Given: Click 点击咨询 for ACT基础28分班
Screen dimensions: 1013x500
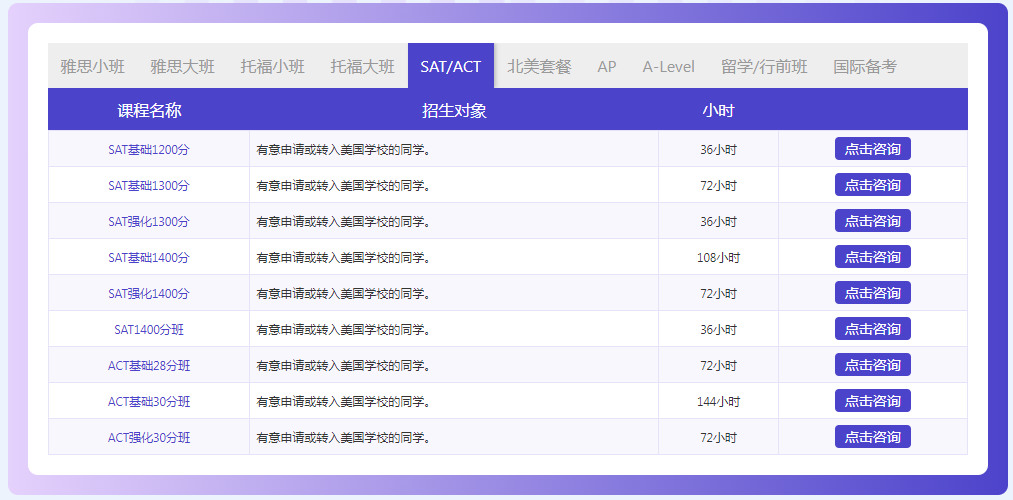Looking at the screenshot, I should click(873, 365).
